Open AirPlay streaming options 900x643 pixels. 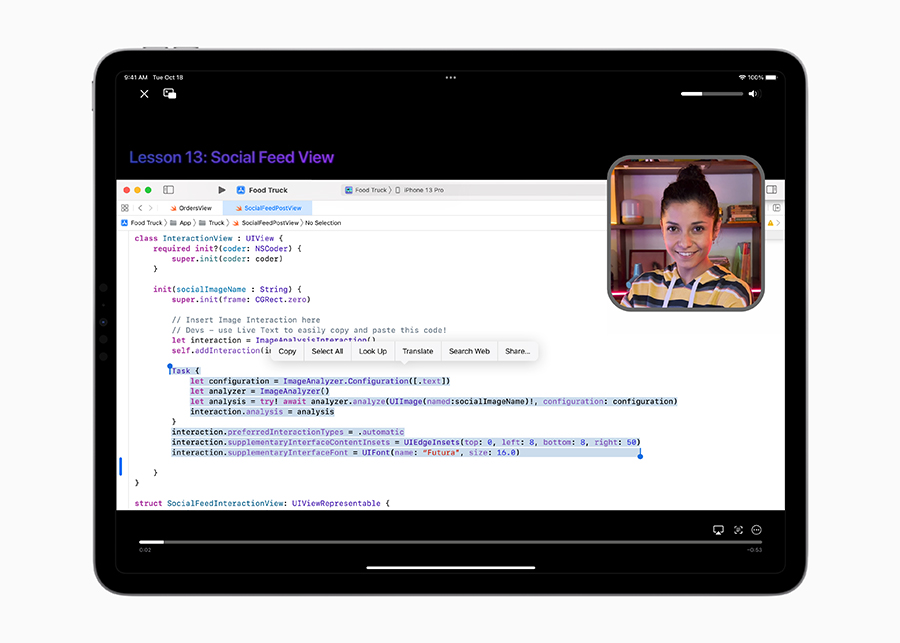click(717, 530)
